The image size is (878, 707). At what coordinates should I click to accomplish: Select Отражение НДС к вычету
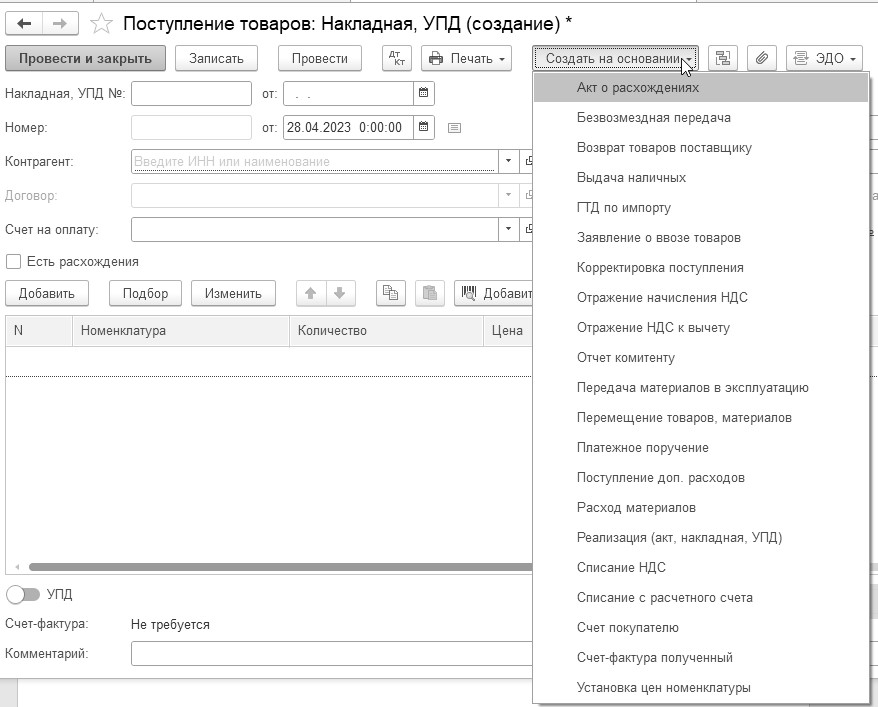700,327
